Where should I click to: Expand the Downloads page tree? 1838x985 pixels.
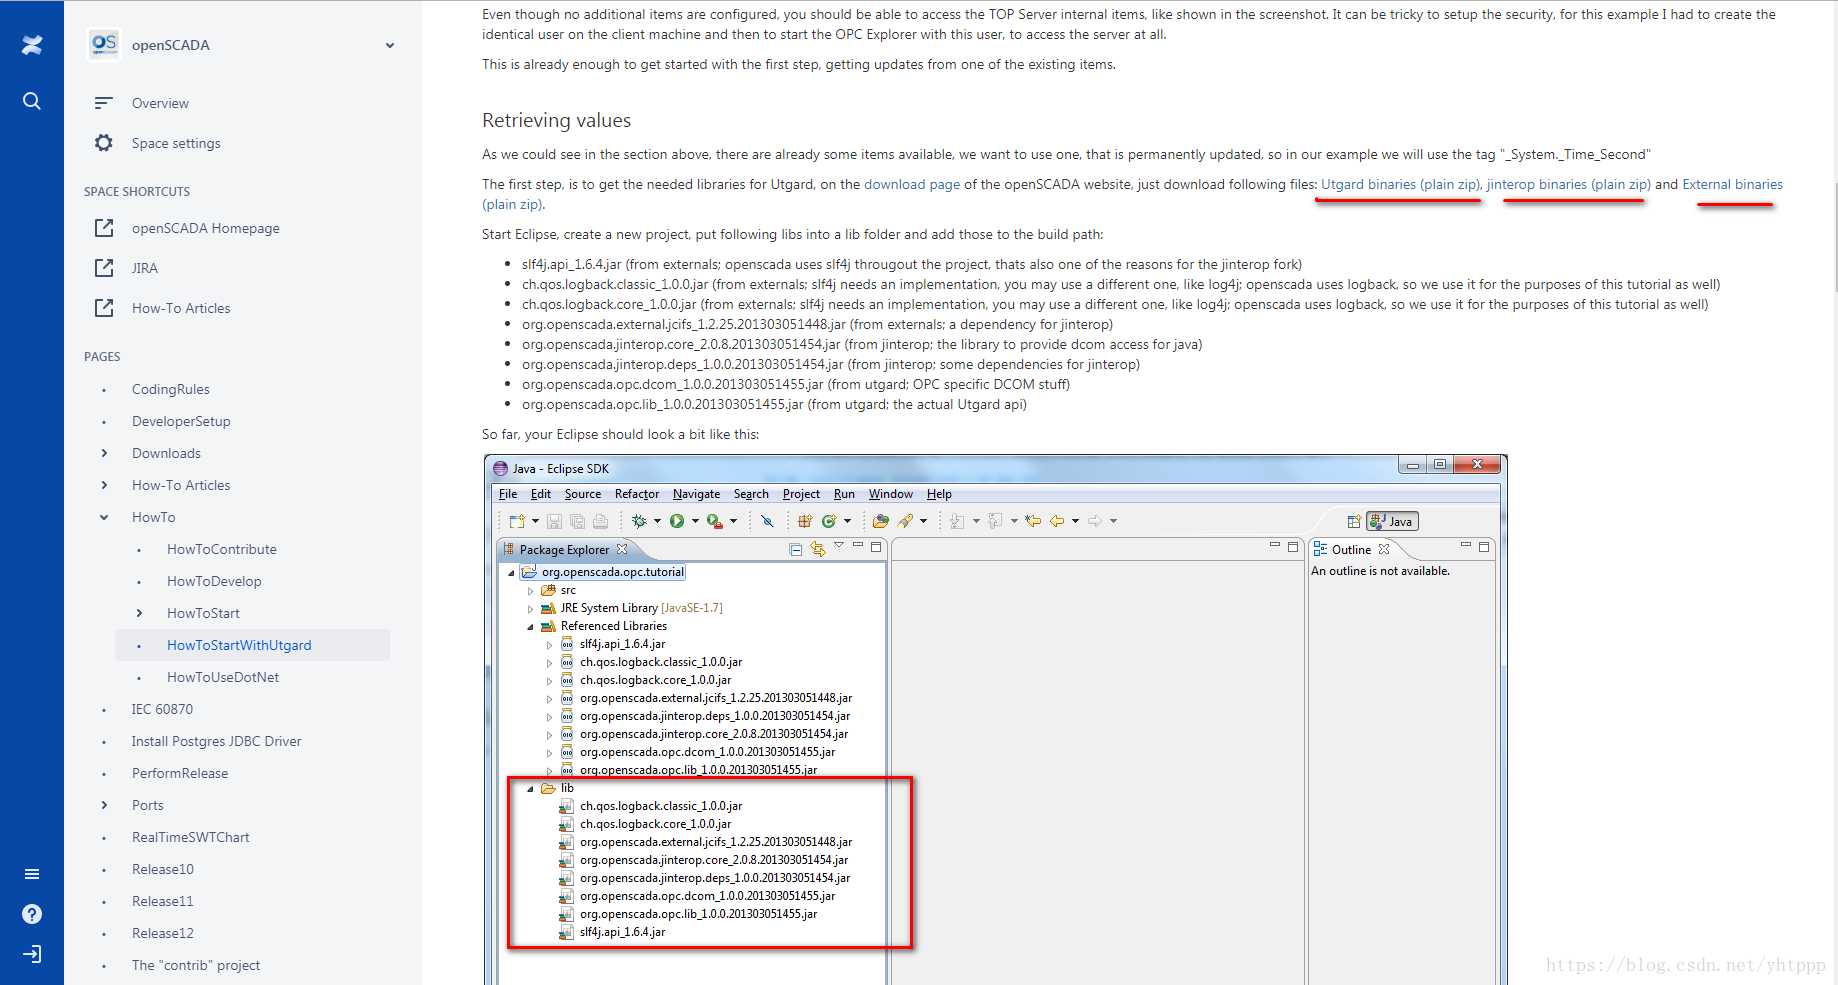[x=104, y=453]
